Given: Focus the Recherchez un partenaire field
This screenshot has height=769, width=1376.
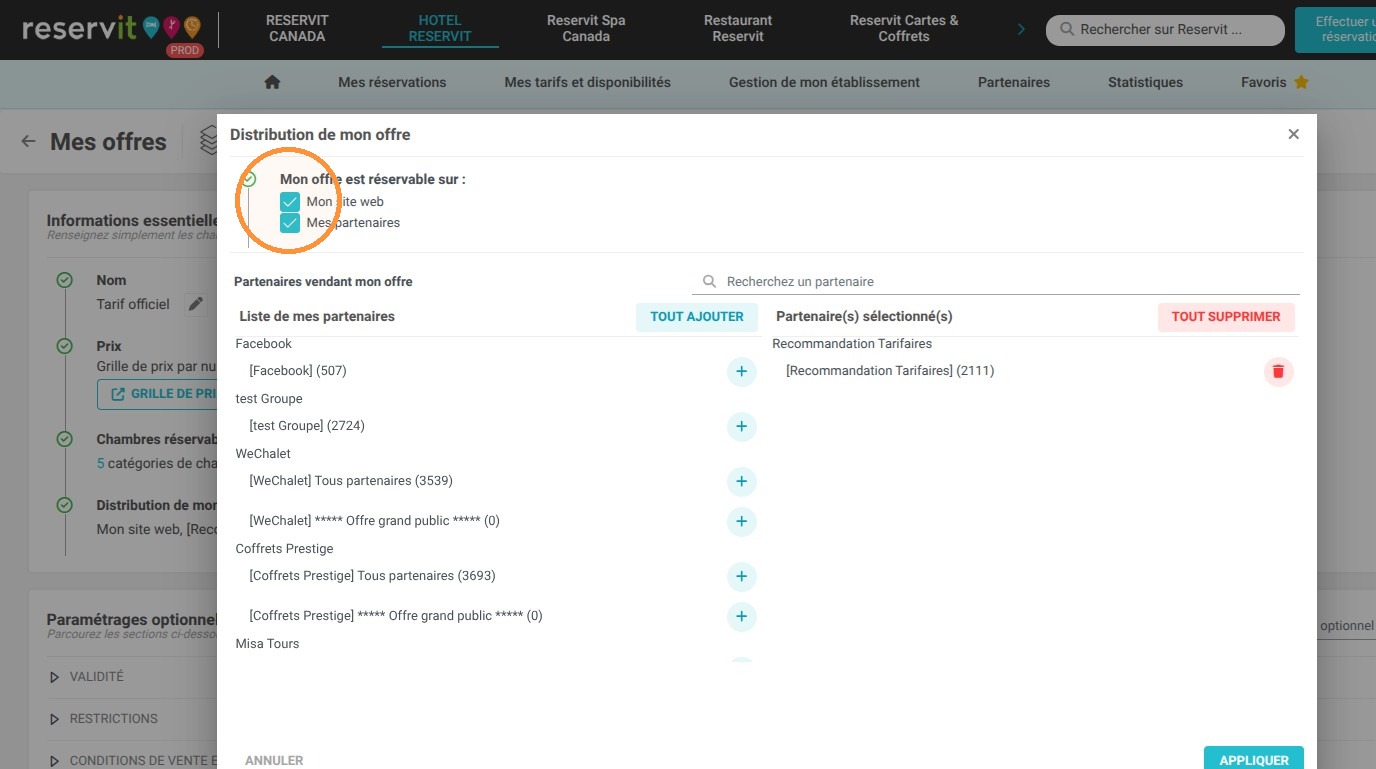Looking at the screenshot, I should click(x=996, y=282).
